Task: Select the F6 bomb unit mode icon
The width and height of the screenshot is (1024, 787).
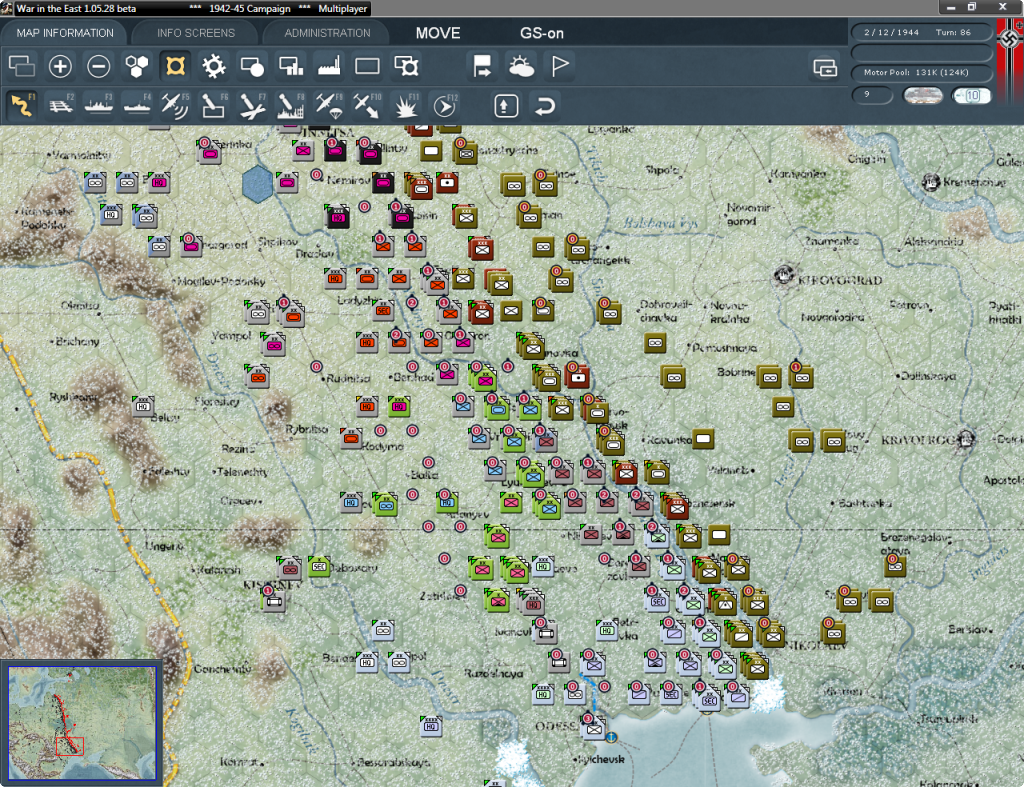Action: coord(214,105)
